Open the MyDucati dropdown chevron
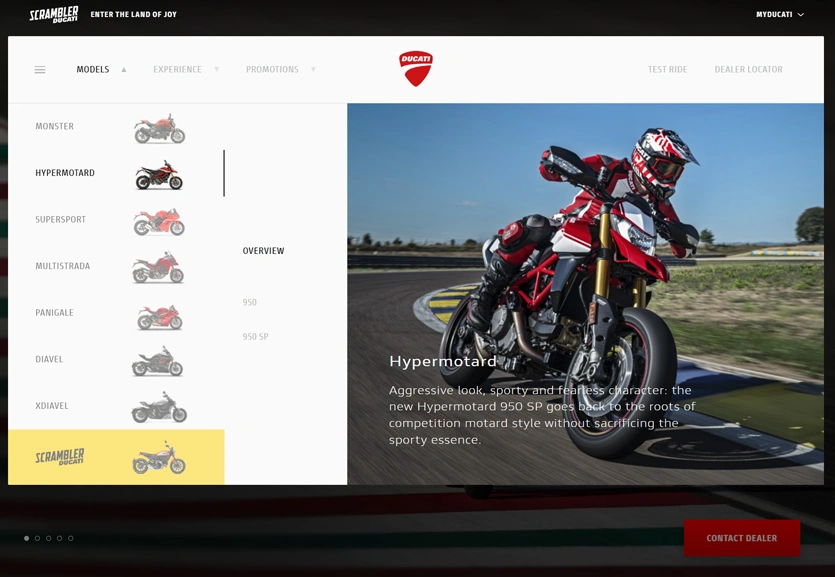 pos(800,15)
